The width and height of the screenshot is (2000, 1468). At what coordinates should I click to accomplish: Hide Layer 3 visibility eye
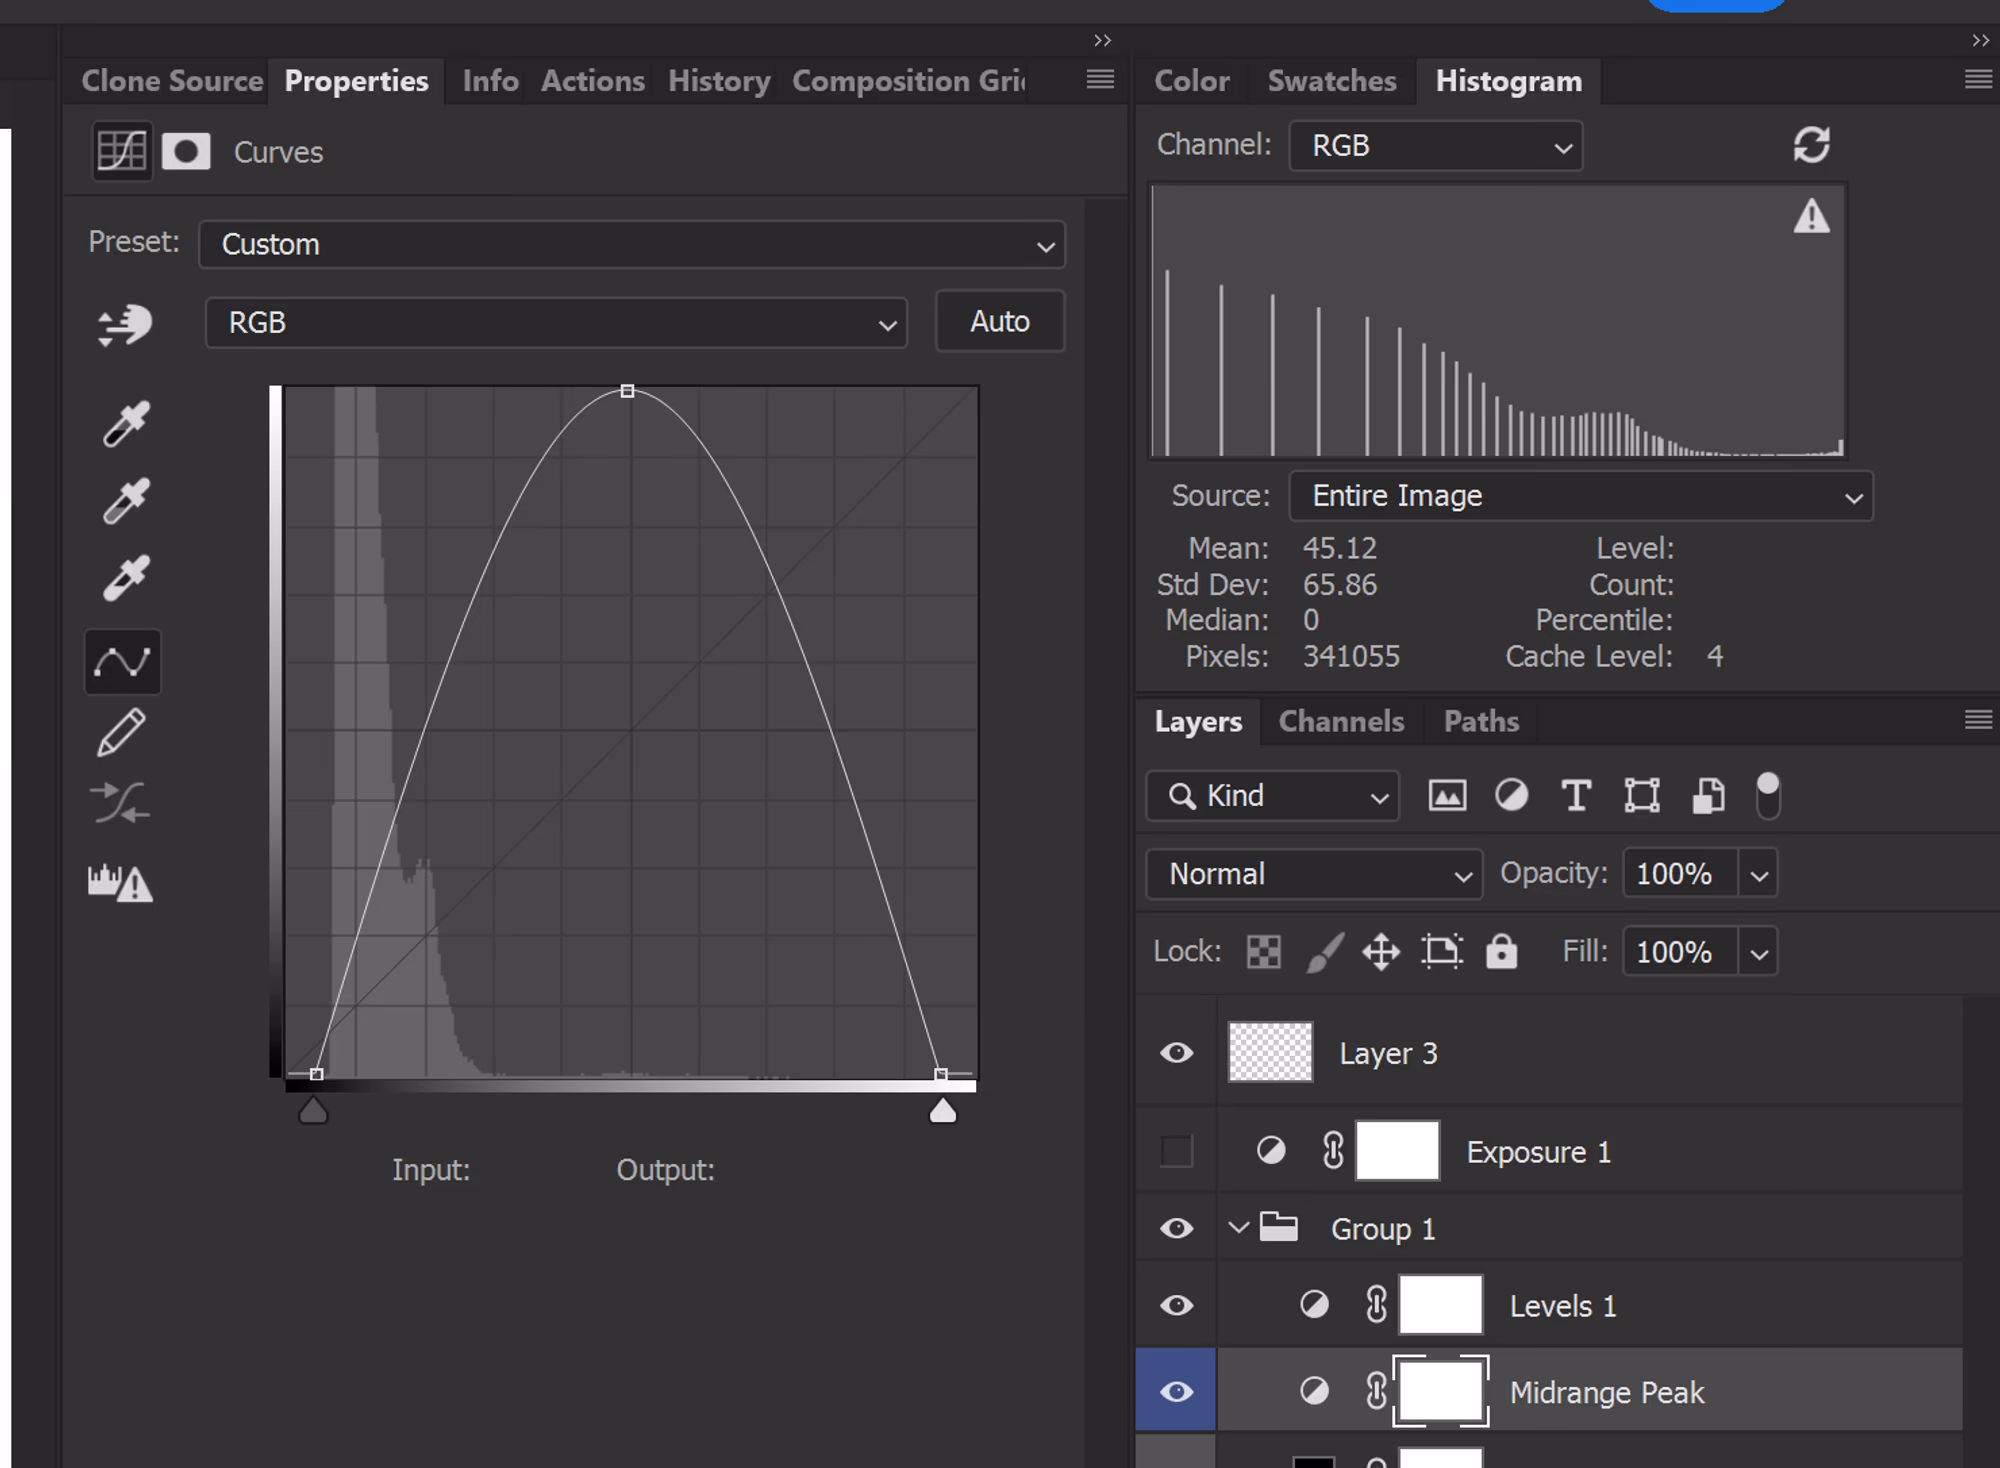pyautogui.click(x=1177, y=1053)
